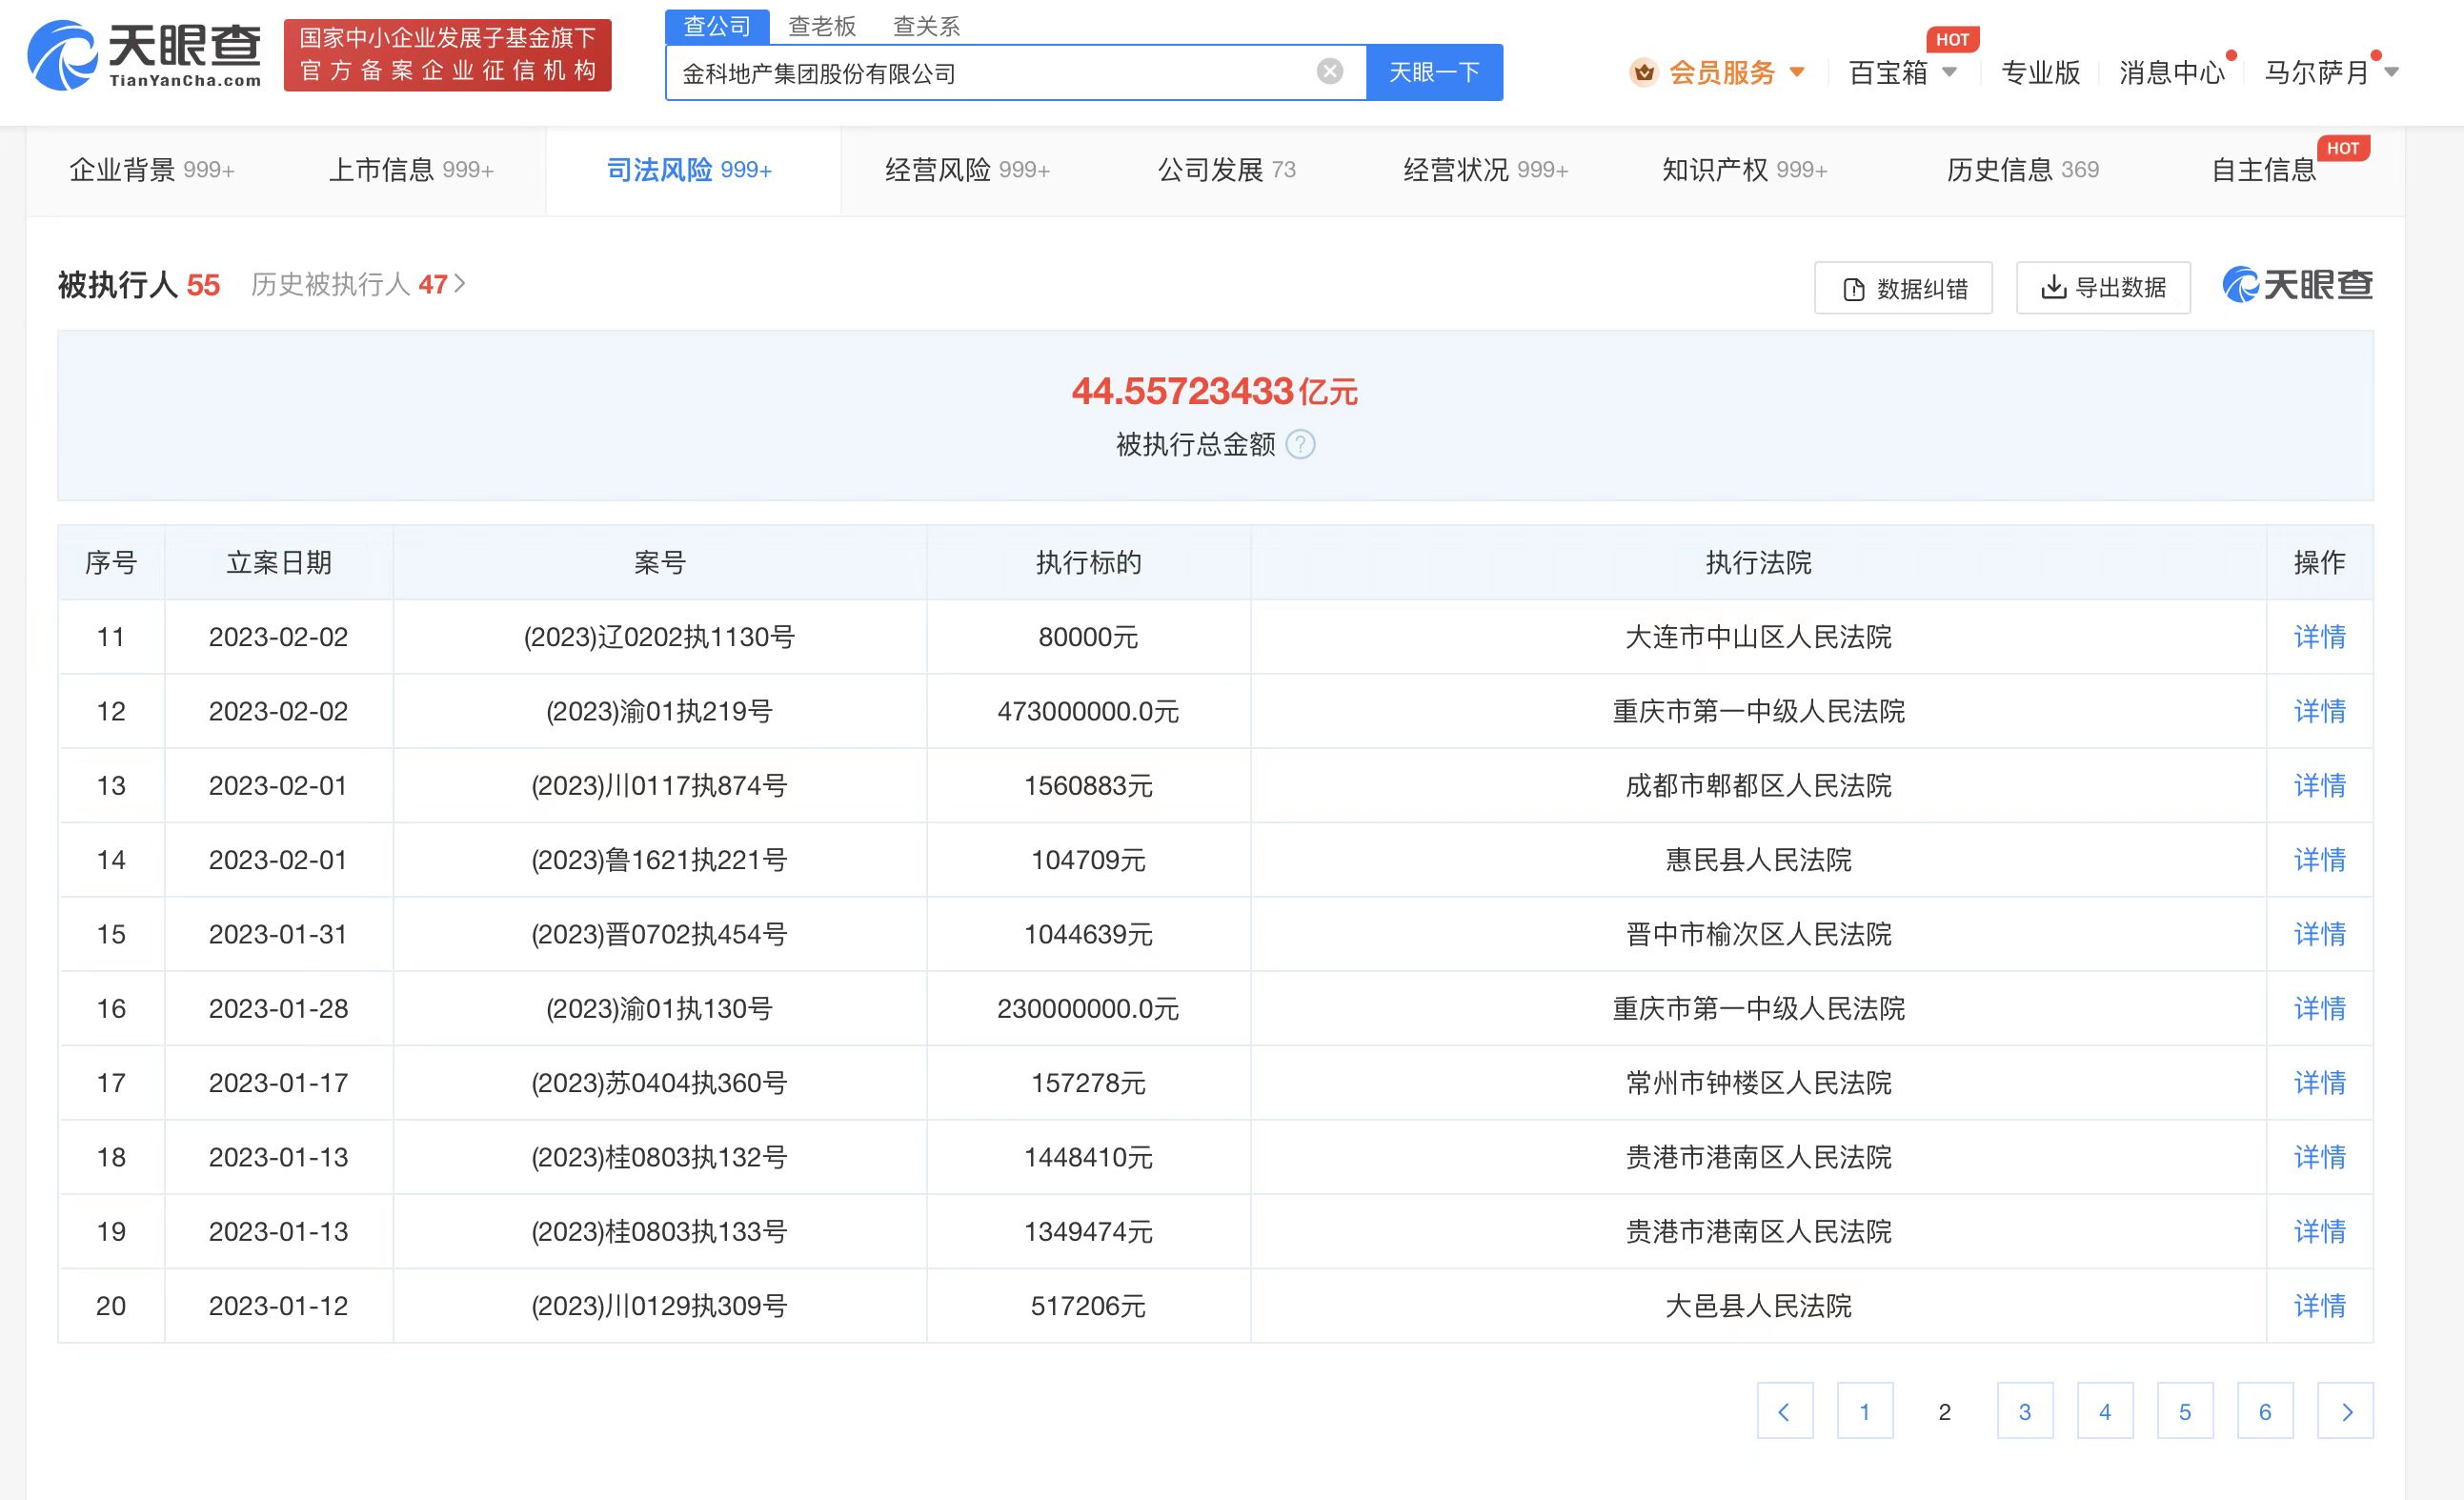This screenshot has height=1500, width=2464.
Task: Click case number (2023)渝01执219号
Action: pyautogui.click(x=659, y=711)
